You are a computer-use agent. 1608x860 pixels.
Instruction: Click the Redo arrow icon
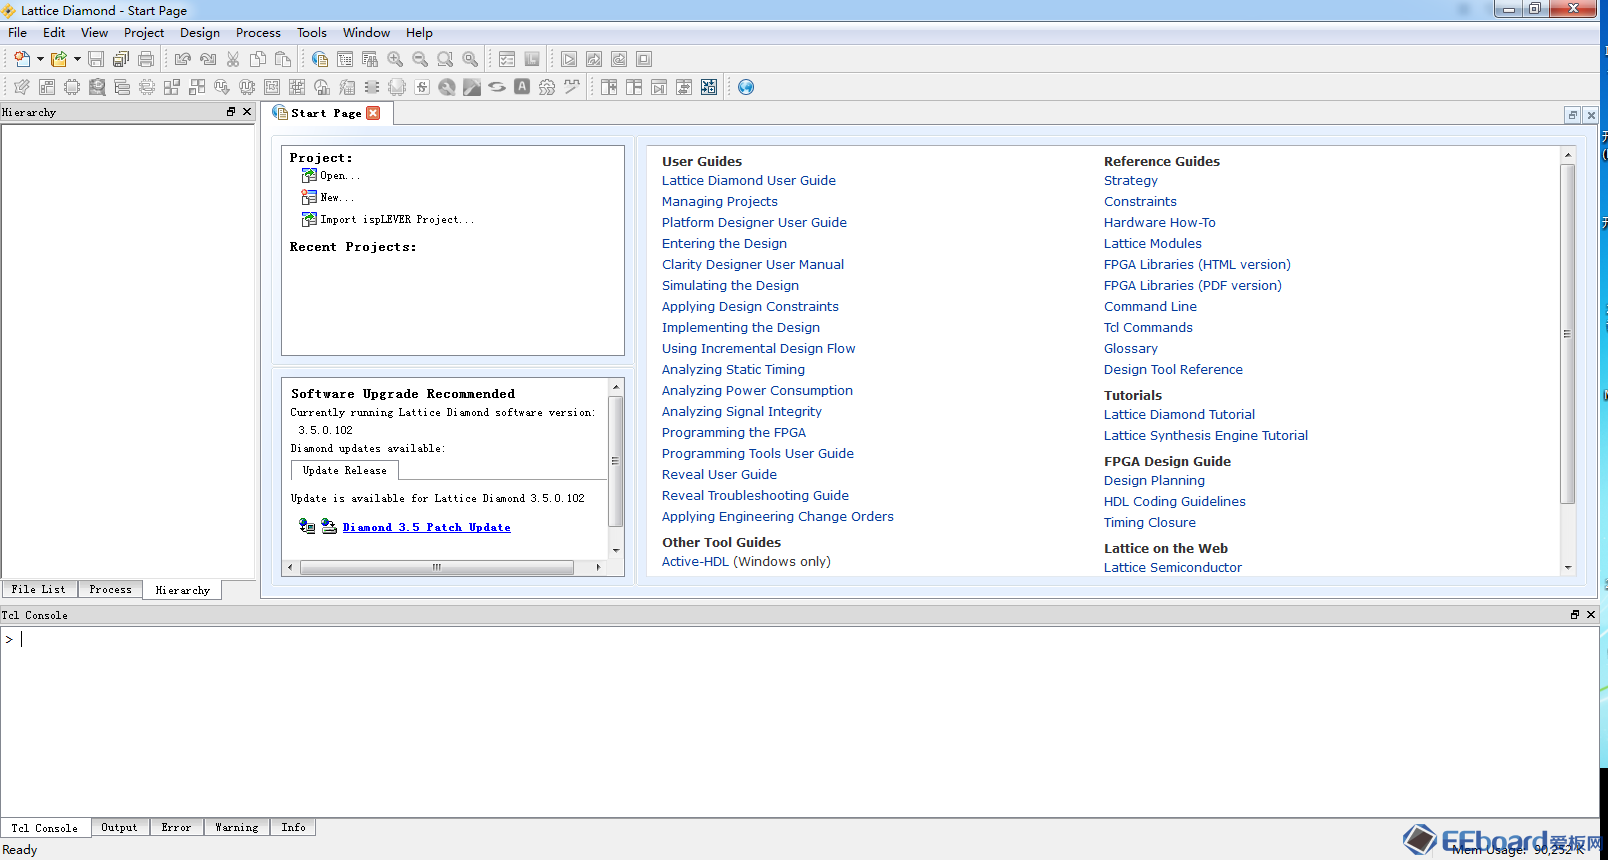208,59
